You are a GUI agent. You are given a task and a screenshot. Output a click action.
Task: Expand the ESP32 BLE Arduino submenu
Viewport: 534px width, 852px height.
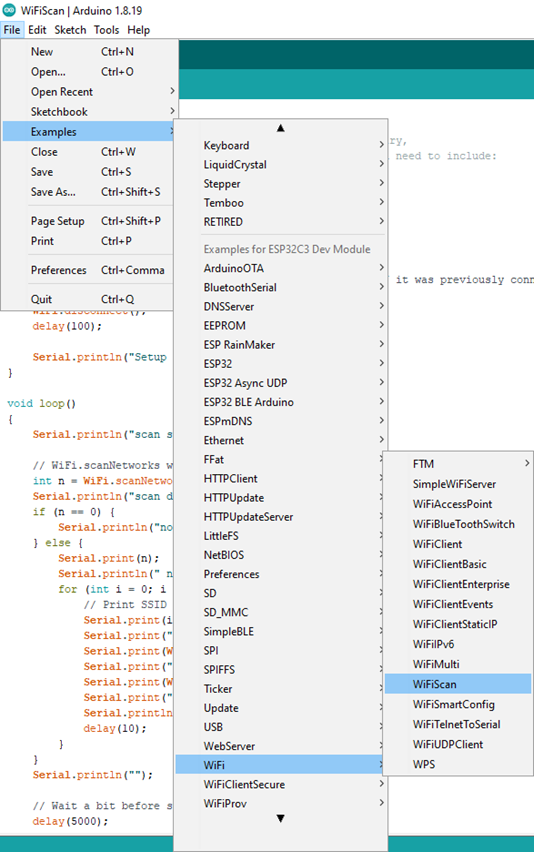pos(280,402)
